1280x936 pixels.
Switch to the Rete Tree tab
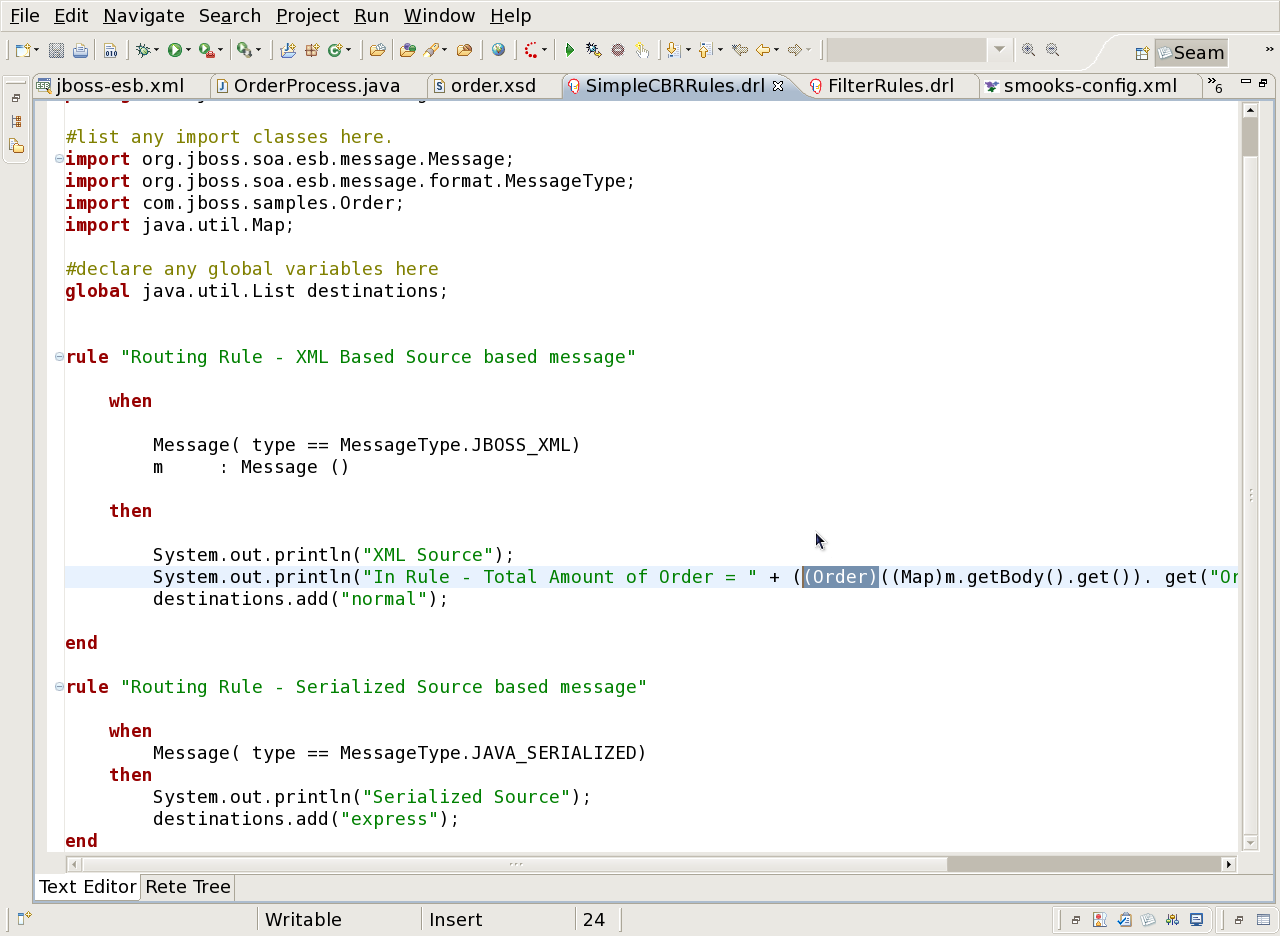[x=188, y=887]
